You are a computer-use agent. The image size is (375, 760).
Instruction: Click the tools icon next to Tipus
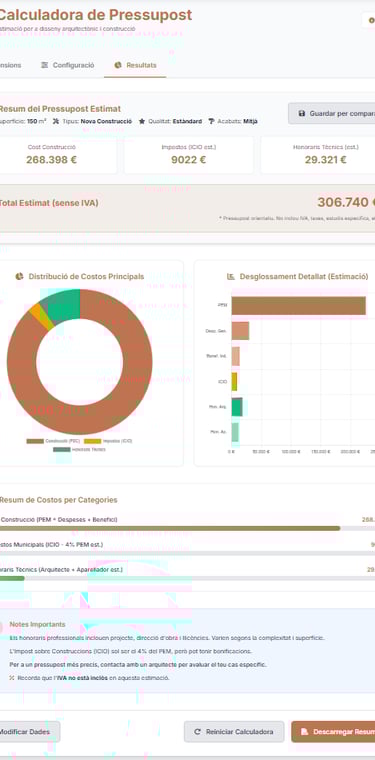(56, 121)
